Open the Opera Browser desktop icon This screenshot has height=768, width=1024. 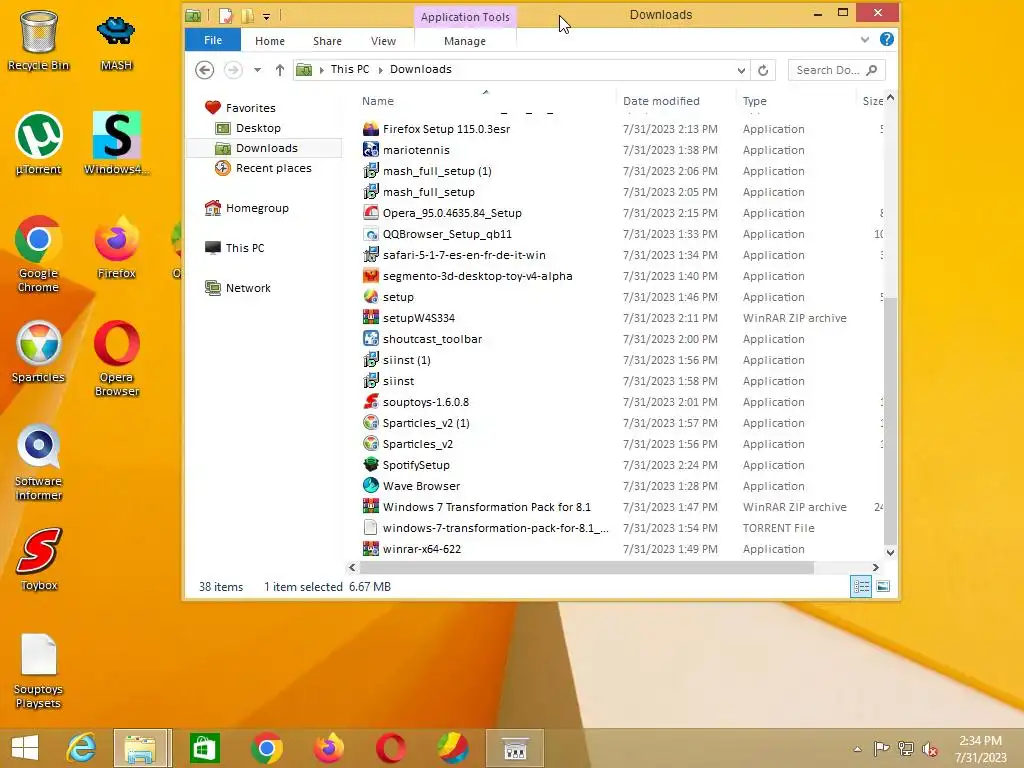pyautogui.click(x=116, y=358)
